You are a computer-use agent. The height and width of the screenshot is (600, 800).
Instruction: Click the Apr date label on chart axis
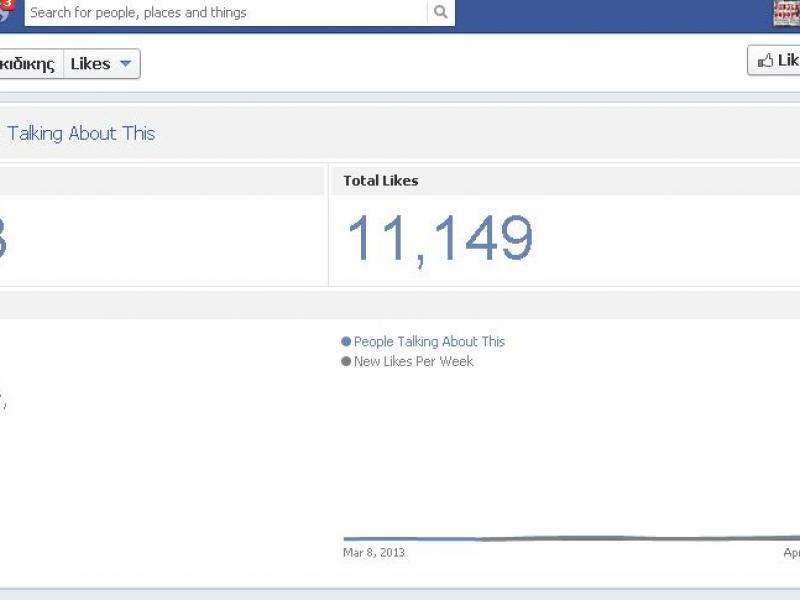[x=791, y=552]
